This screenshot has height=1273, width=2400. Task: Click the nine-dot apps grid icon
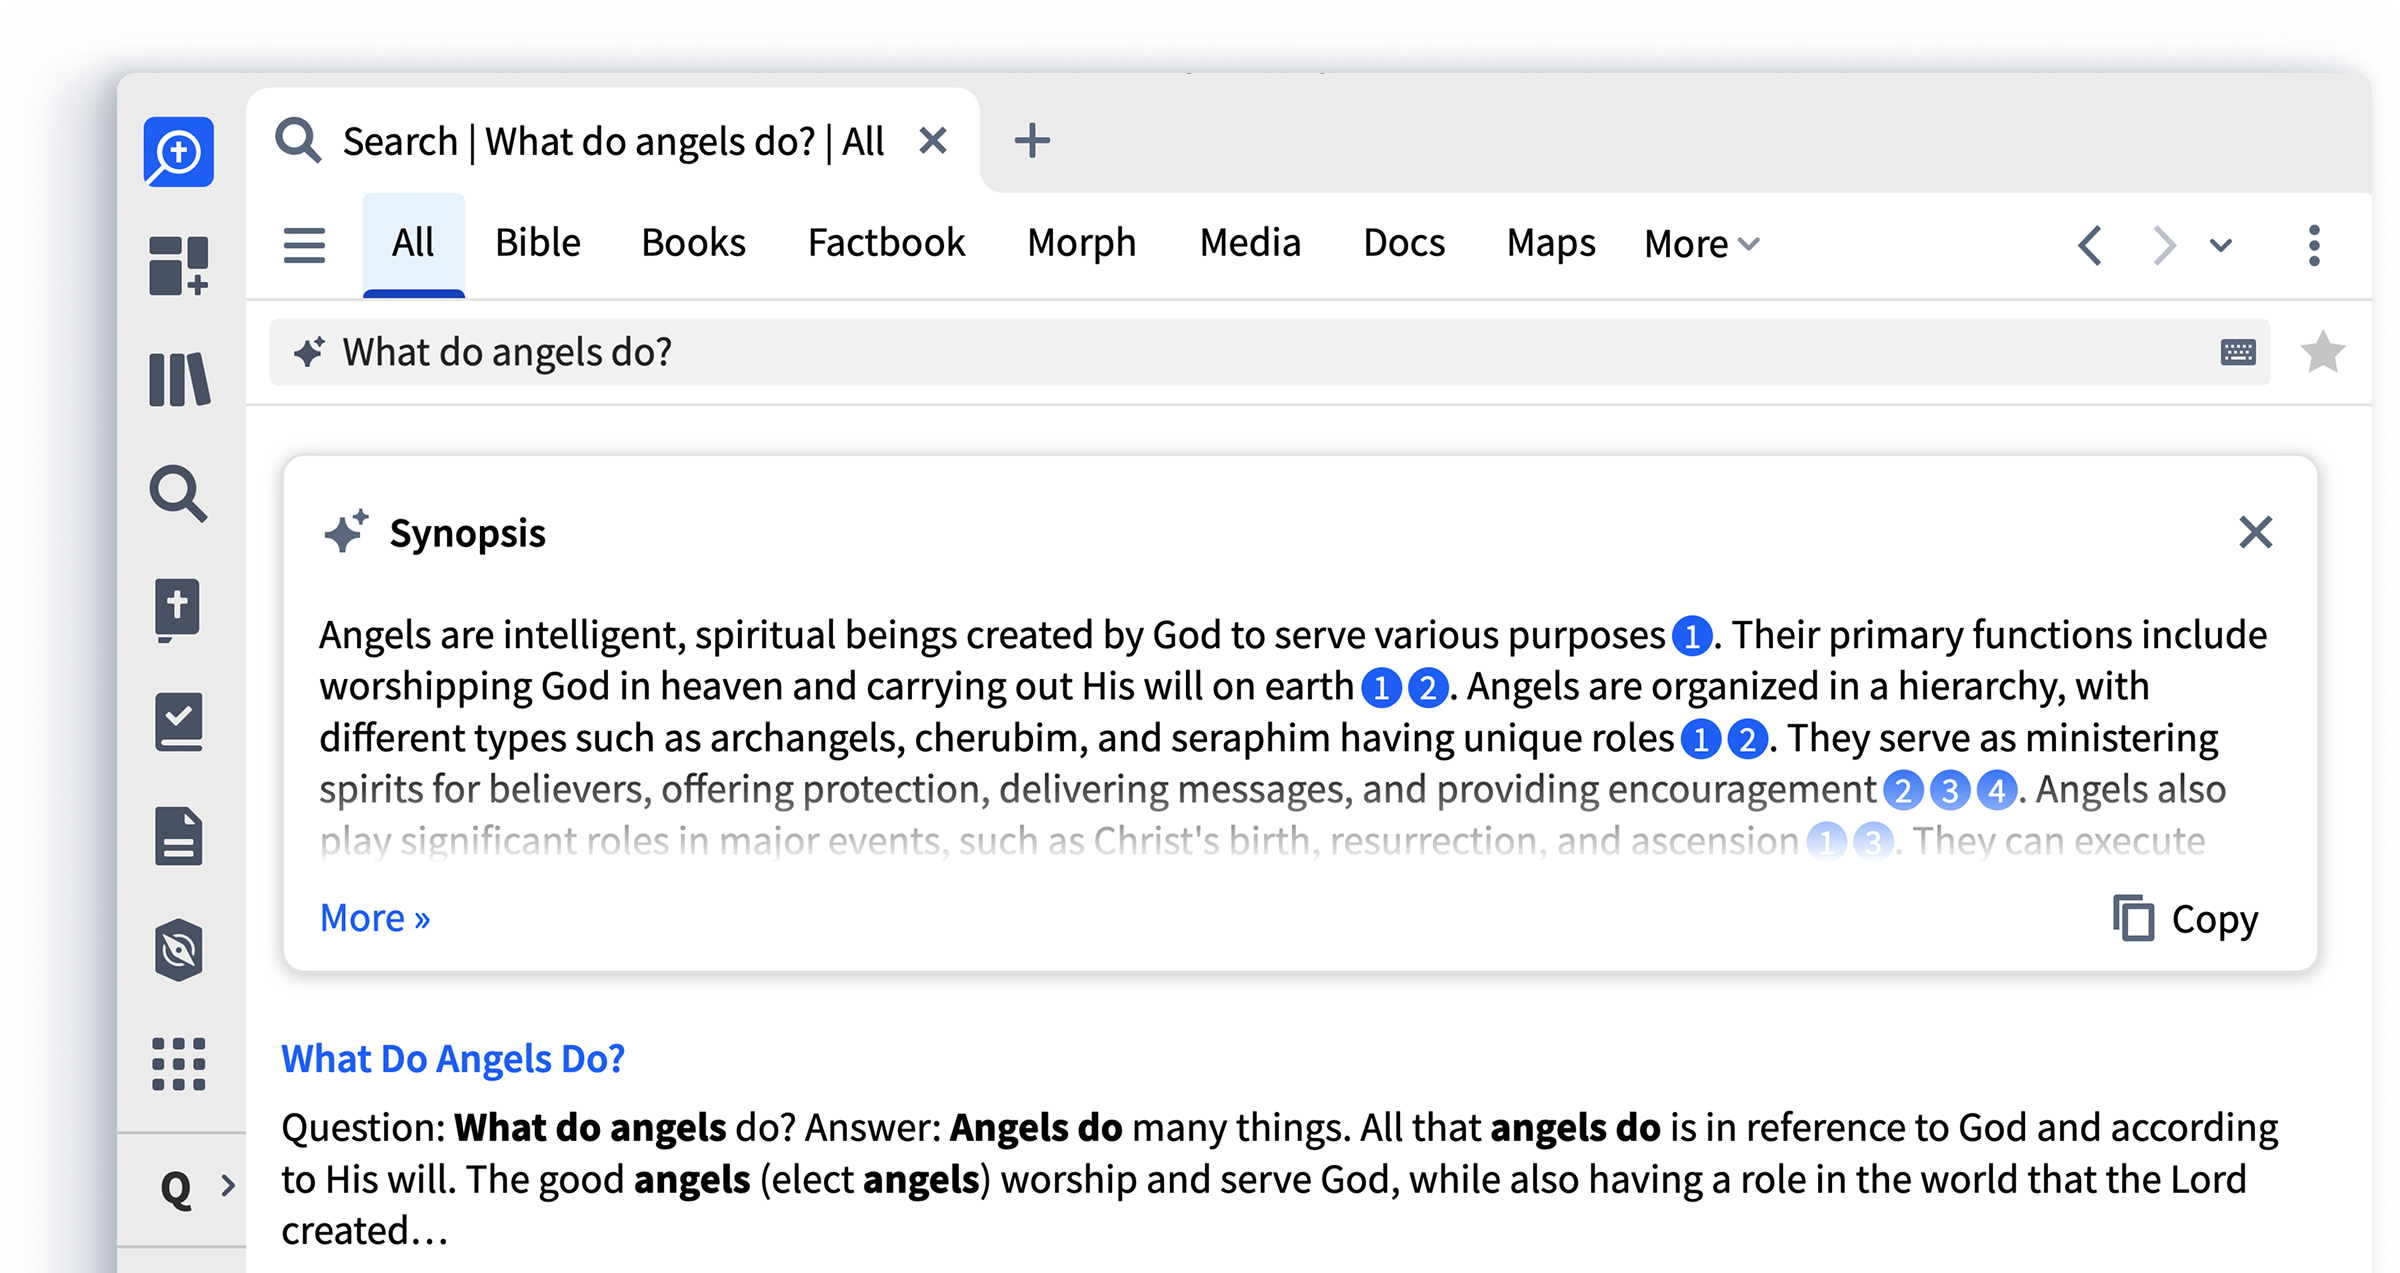point(179,1063)
